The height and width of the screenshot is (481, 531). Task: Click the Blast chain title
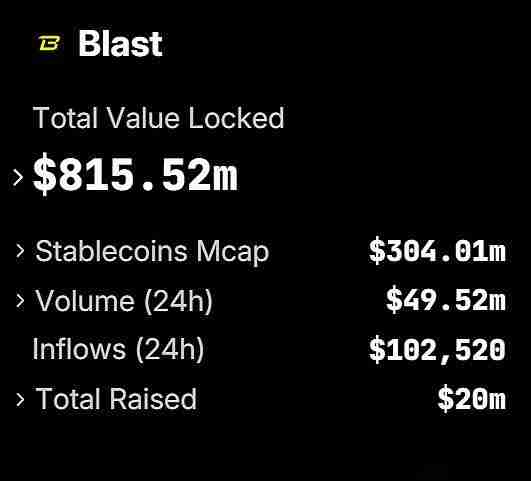click(x=120, y=44)
